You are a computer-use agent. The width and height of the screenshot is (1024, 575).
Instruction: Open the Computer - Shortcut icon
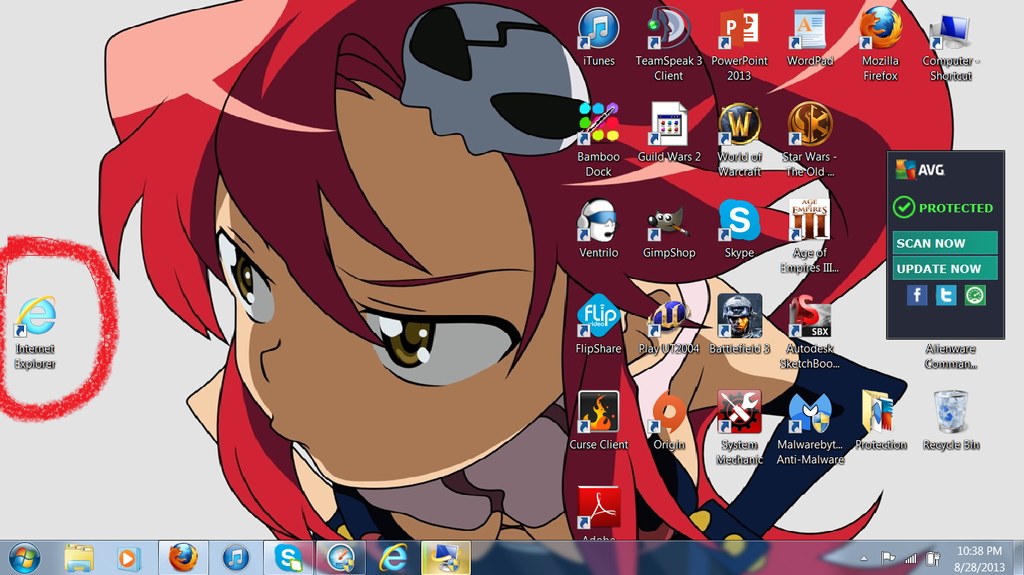tap(951, 44)
